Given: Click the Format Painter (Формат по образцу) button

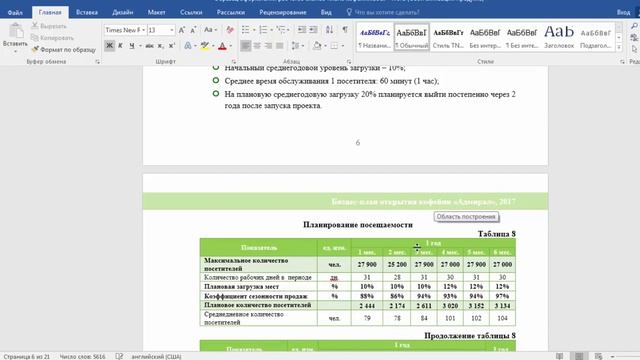Looking at the screenshot, I should coord(64,49).
